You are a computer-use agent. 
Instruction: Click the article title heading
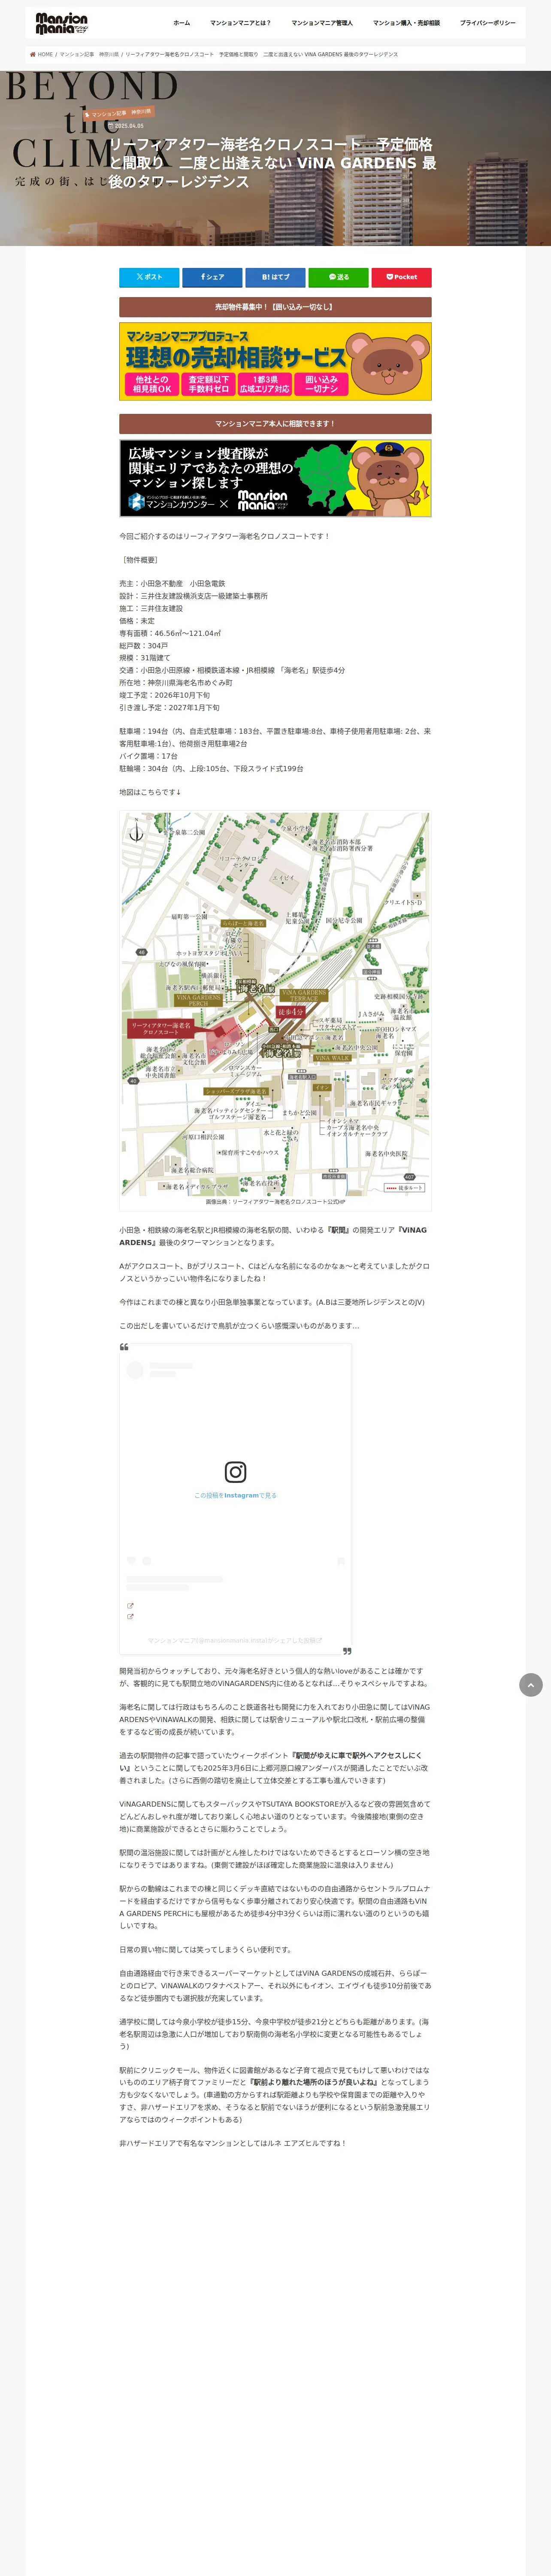coord(272,163)
